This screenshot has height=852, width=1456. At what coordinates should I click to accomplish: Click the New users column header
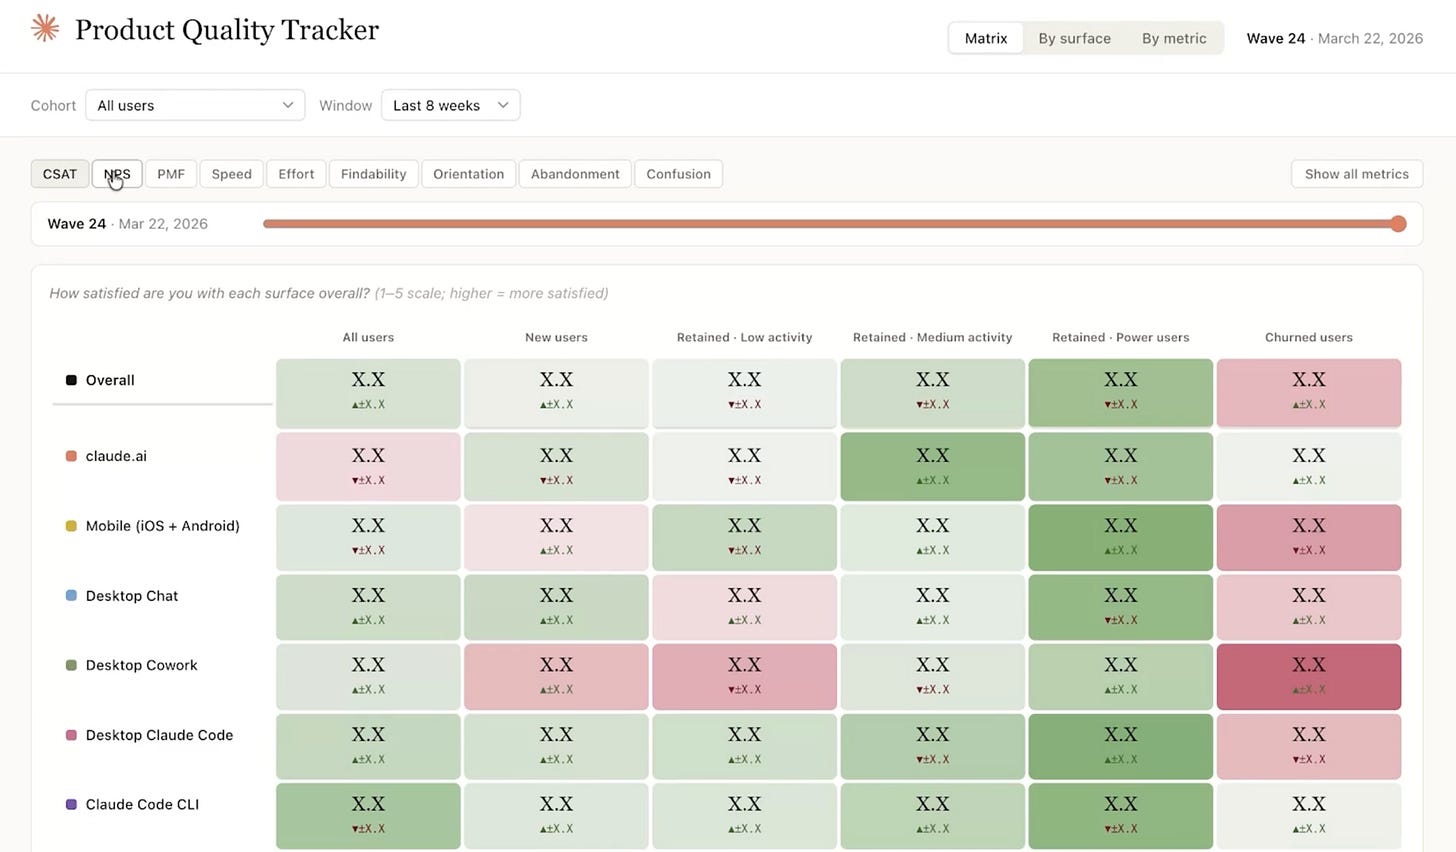click(x=556, y=337)
